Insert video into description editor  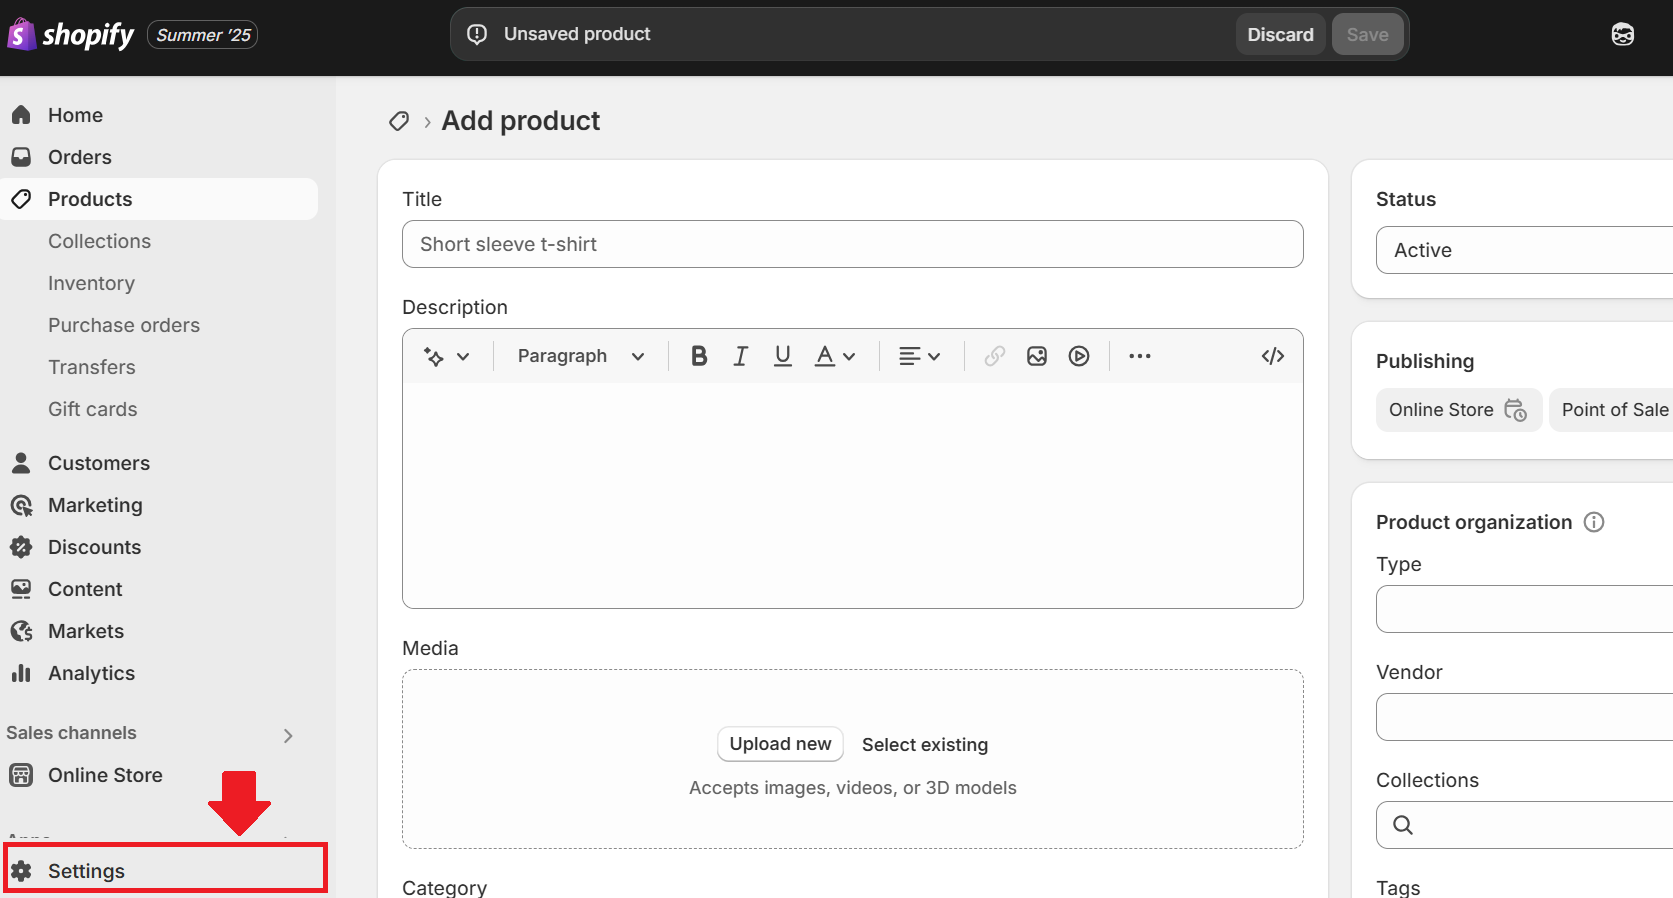(x=1078, y=356)
